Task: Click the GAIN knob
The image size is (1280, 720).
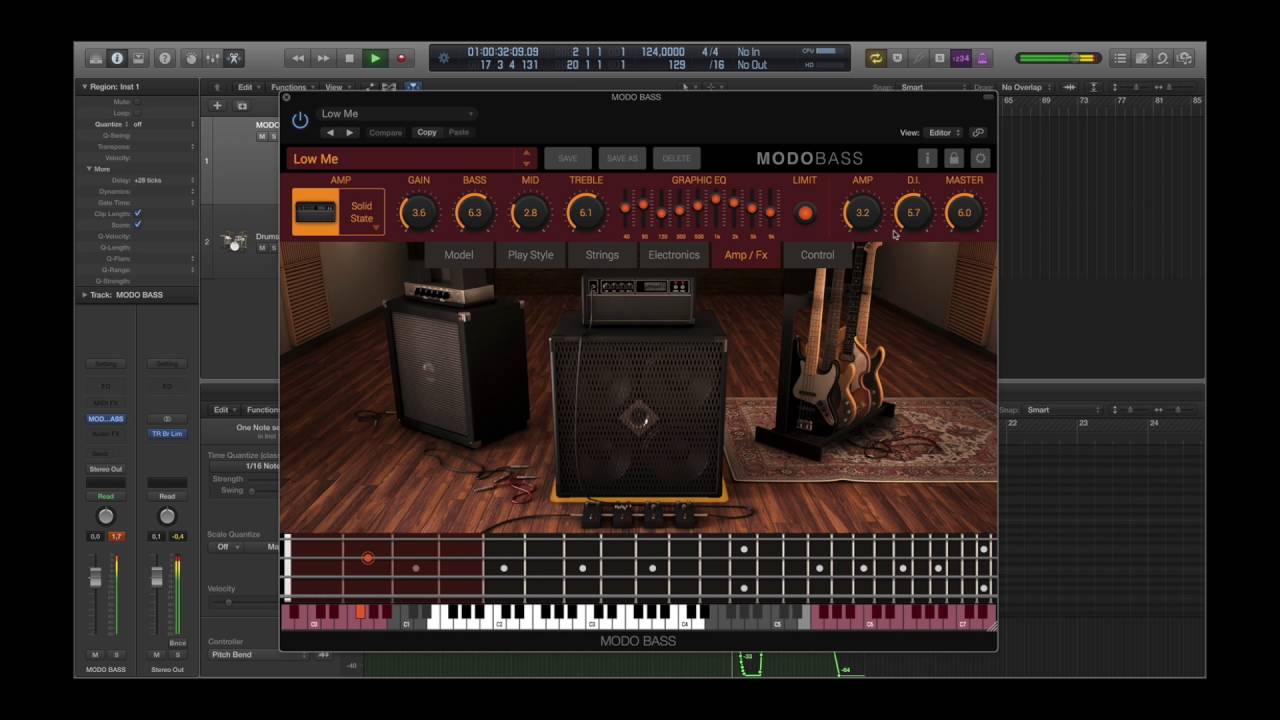Action: pos(418,212)
